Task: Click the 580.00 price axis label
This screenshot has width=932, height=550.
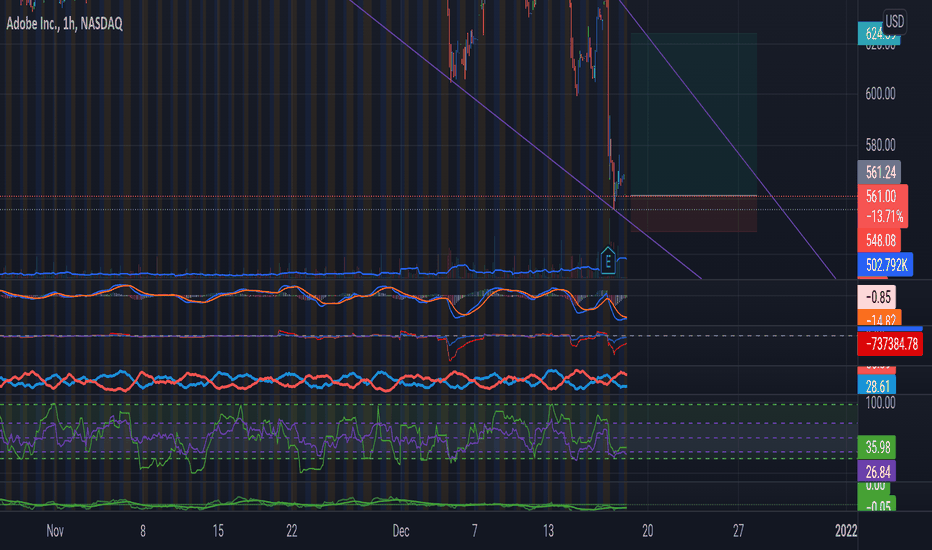Action: click(x=880, y=145)
